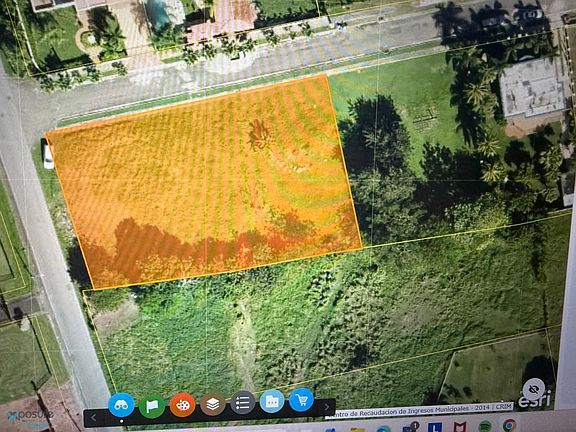Open Google Chrome from the taskbar
The height and width of the screenshot is (432, 576).
509,425
